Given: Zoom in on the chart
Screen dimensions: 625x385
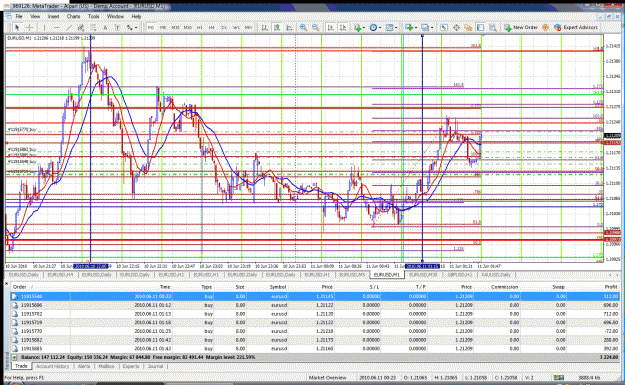Looking at the screenshot, I should [x=303, y=28].
